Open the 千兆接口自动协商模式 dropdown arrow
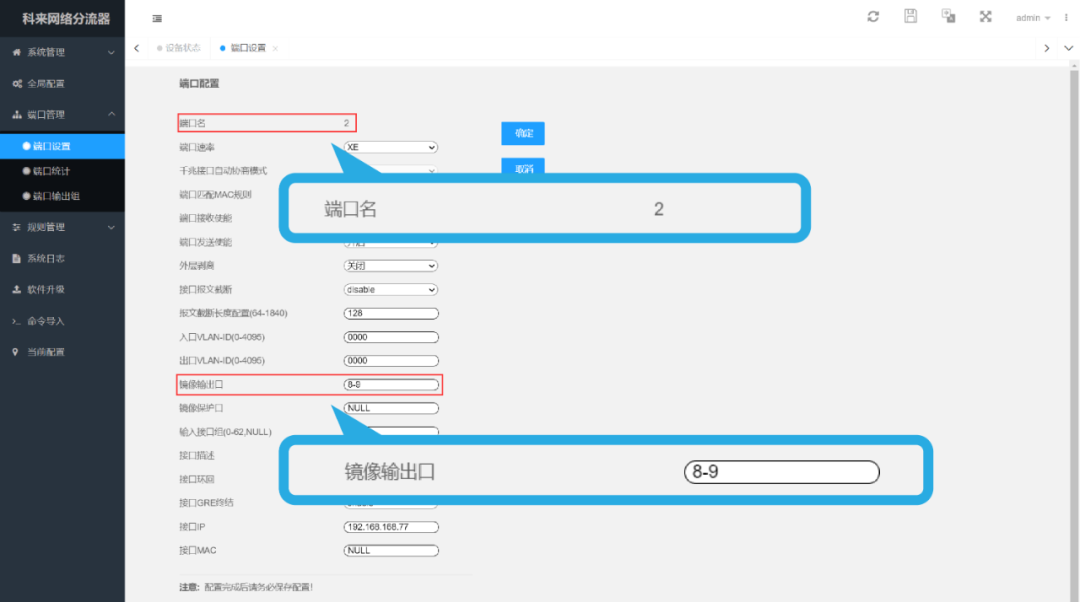 coord(431,170)
